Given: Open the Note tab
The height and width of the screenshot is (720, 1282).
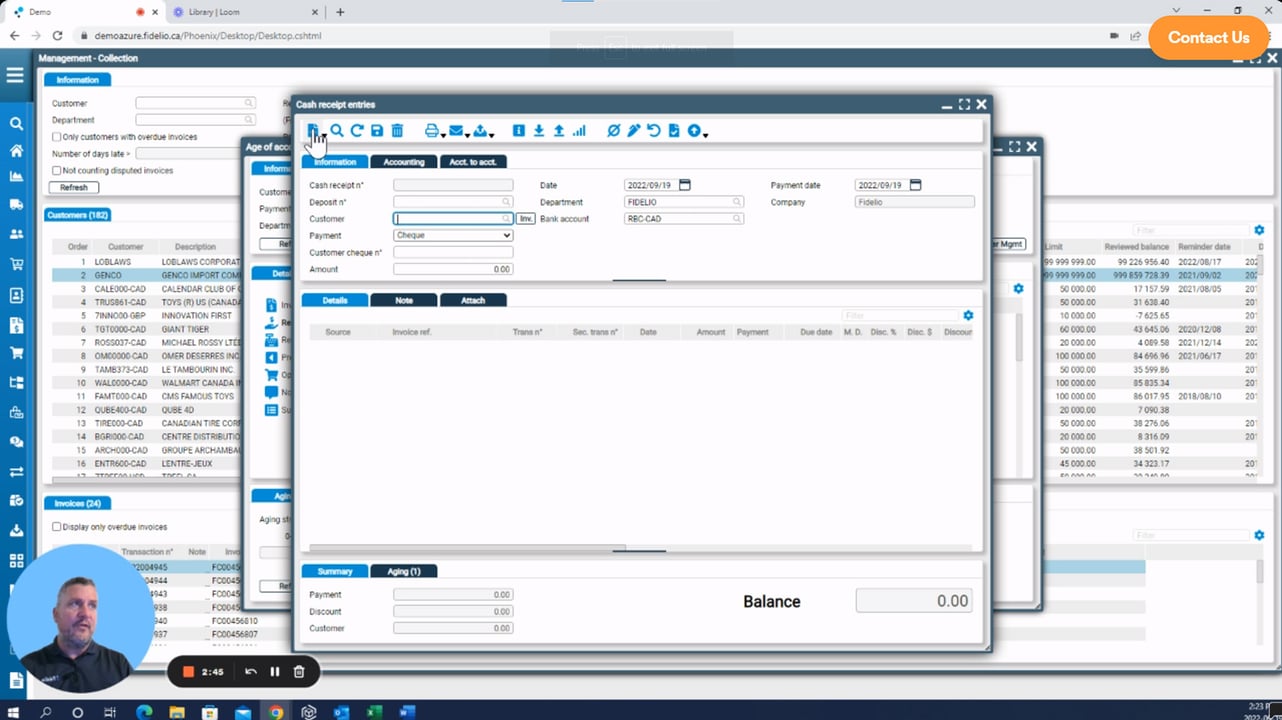Looking at the screenshot, I should 404,300.
